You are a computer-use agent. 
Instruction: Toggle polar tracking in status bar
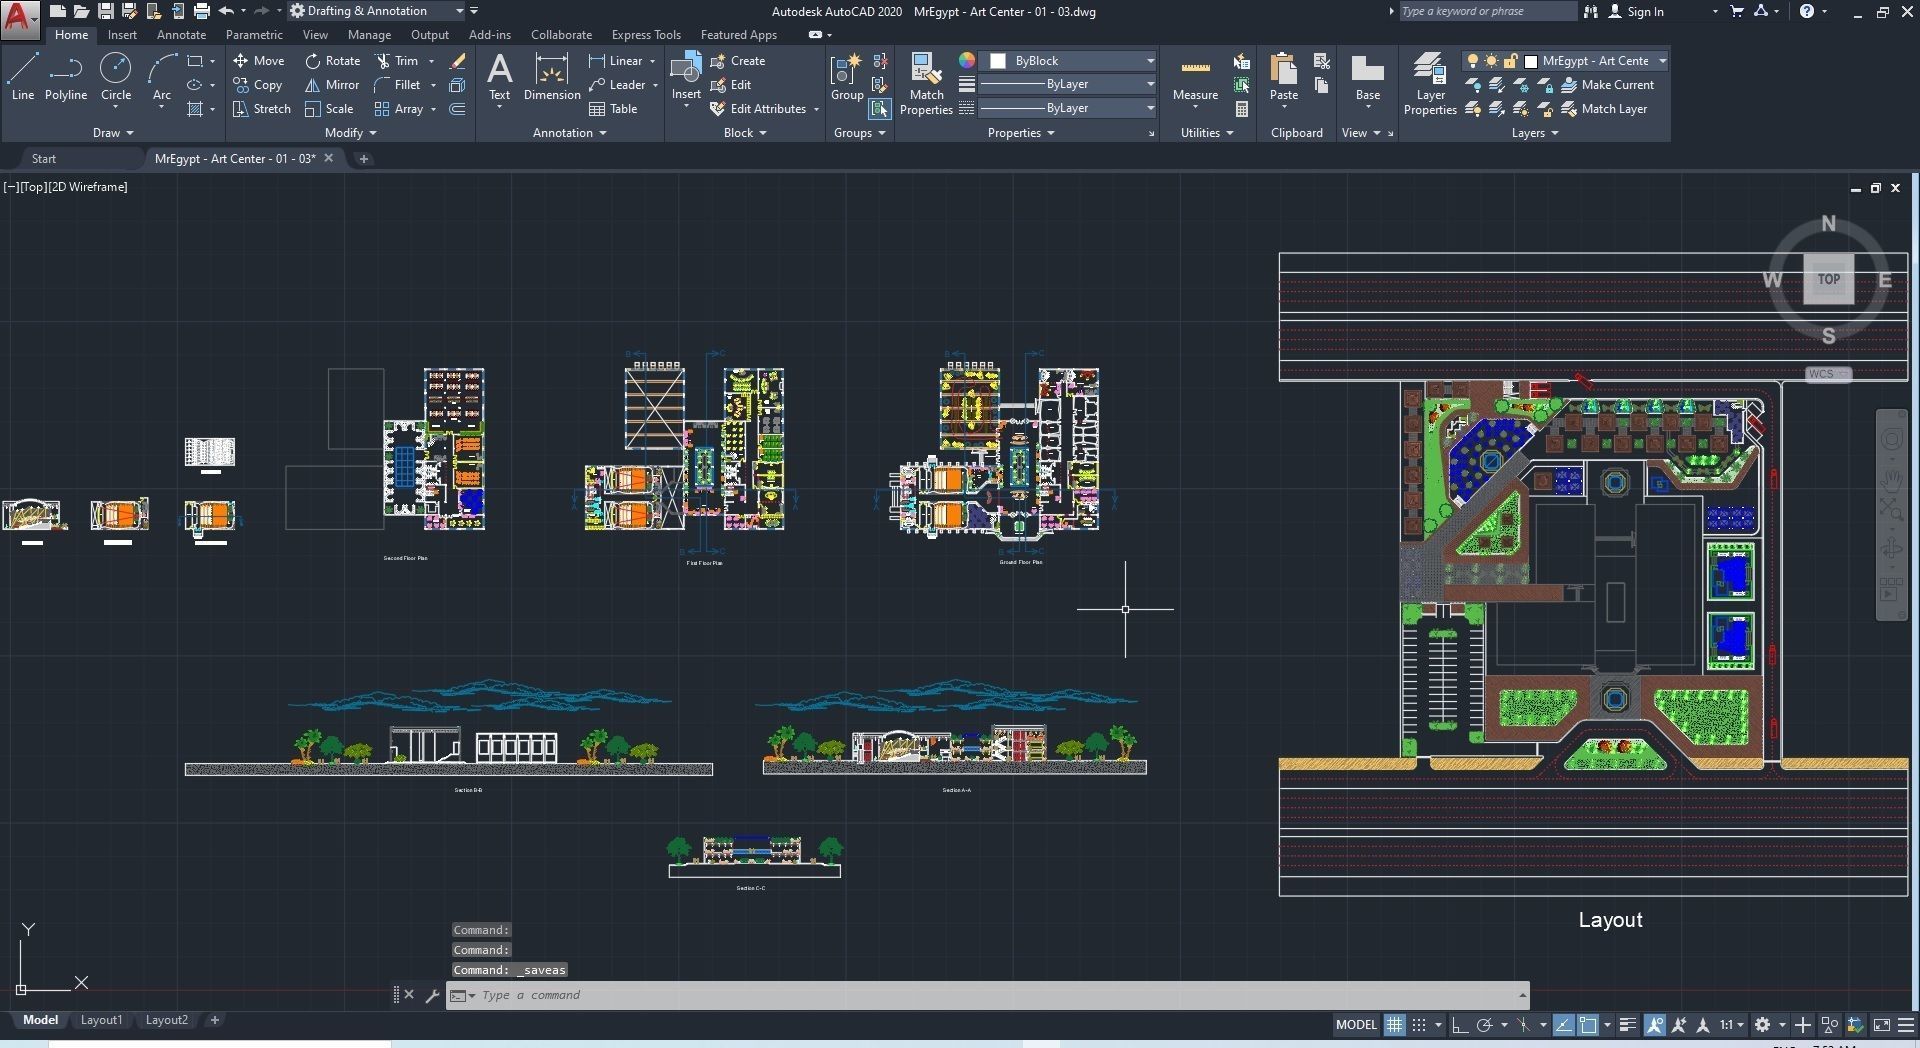pyautogui.click(x=1484, y=1025)
